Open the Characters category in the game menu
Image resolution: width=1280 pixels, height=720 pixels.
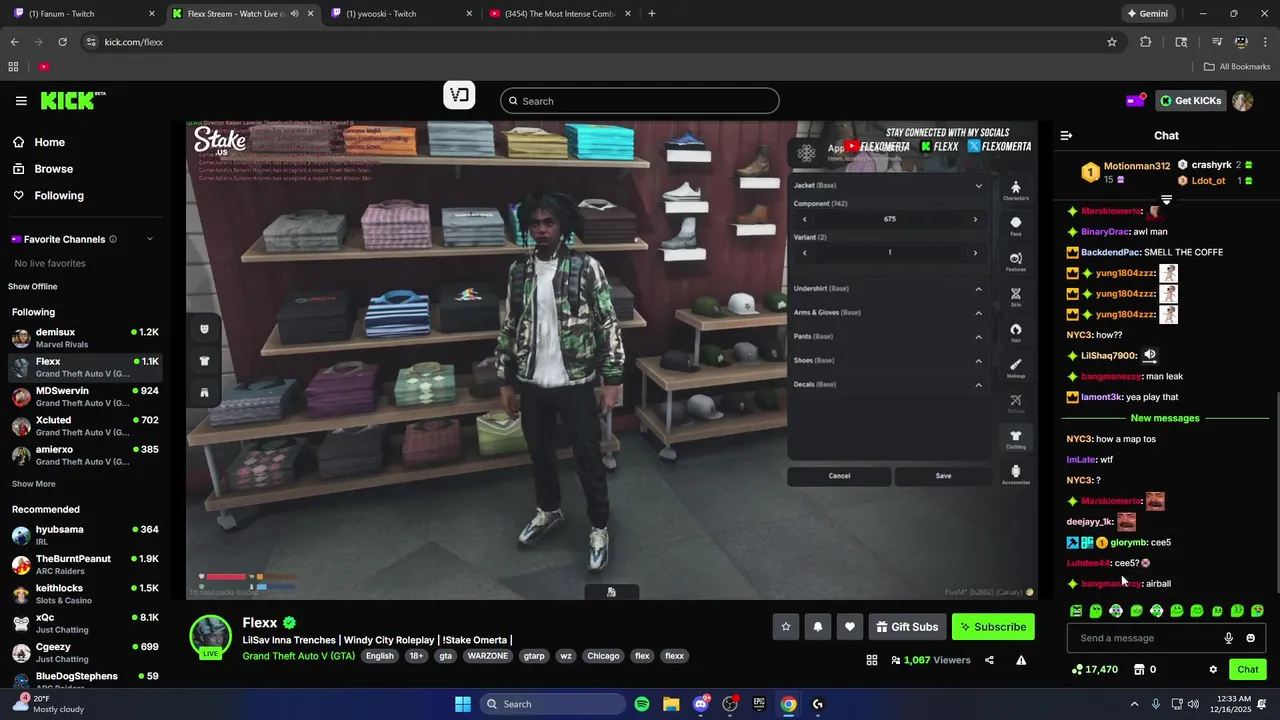click(x=1016, y=190)
